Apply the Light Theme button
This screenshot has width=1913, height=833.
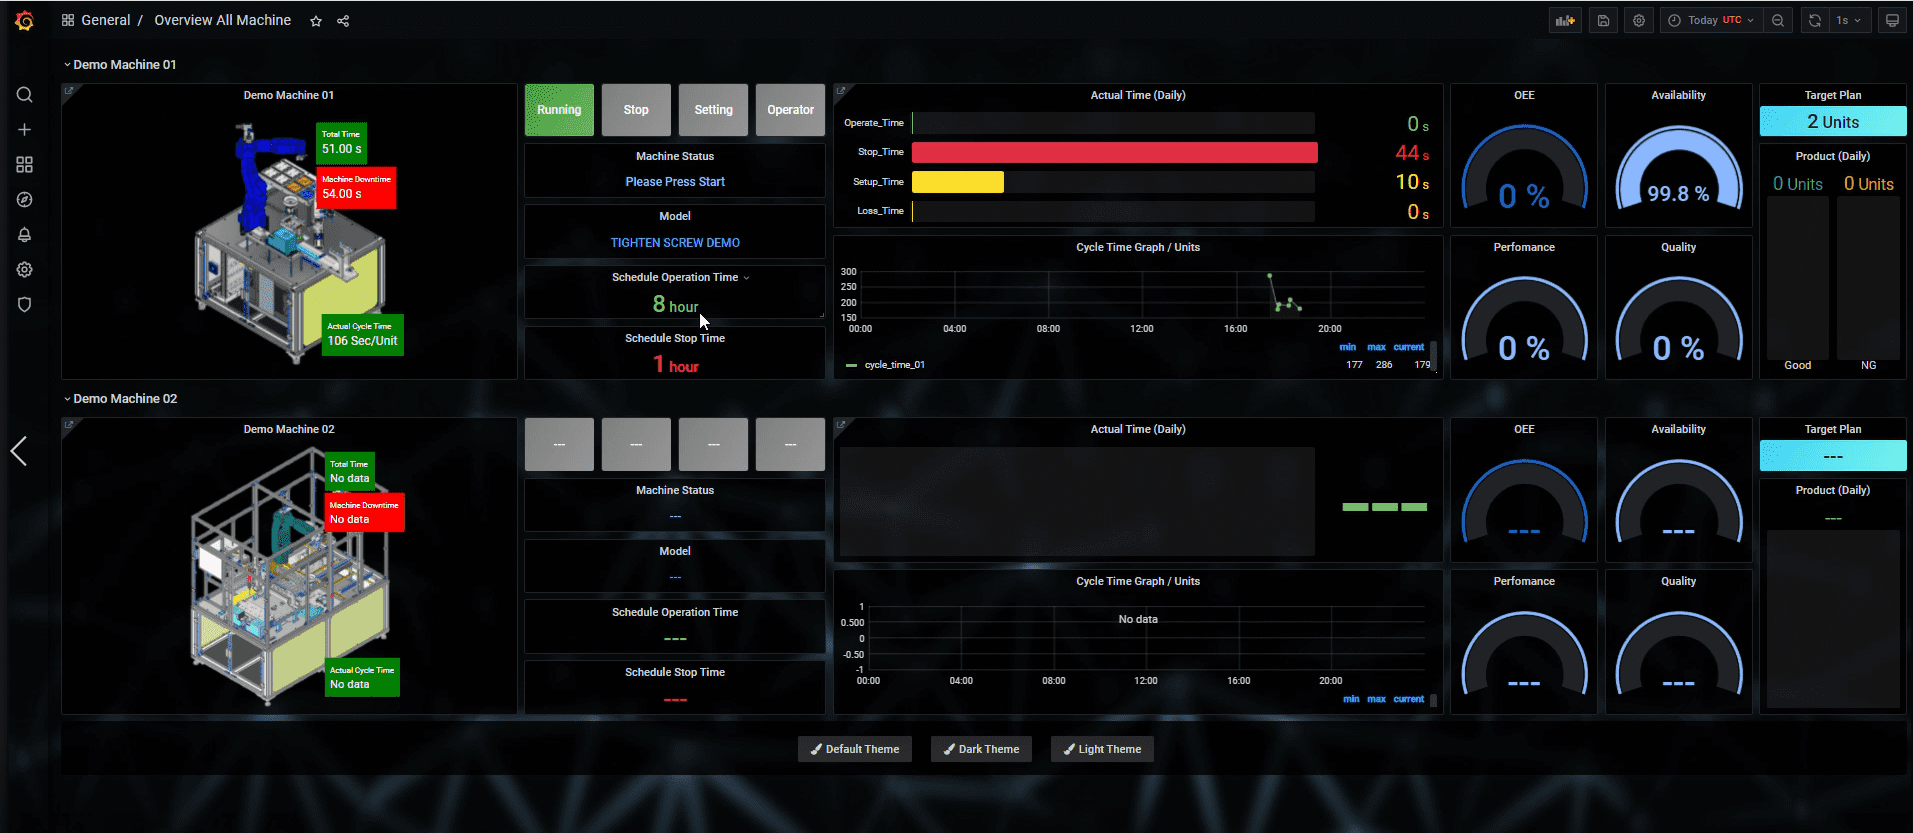pyautogui.click(x=1102, y=750)
